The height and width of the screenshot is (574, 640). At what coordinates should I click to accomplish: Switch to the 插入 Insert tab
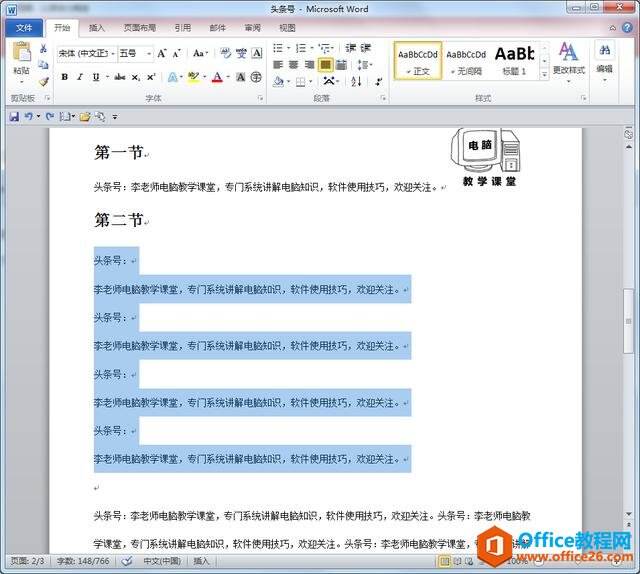(97, 28)
